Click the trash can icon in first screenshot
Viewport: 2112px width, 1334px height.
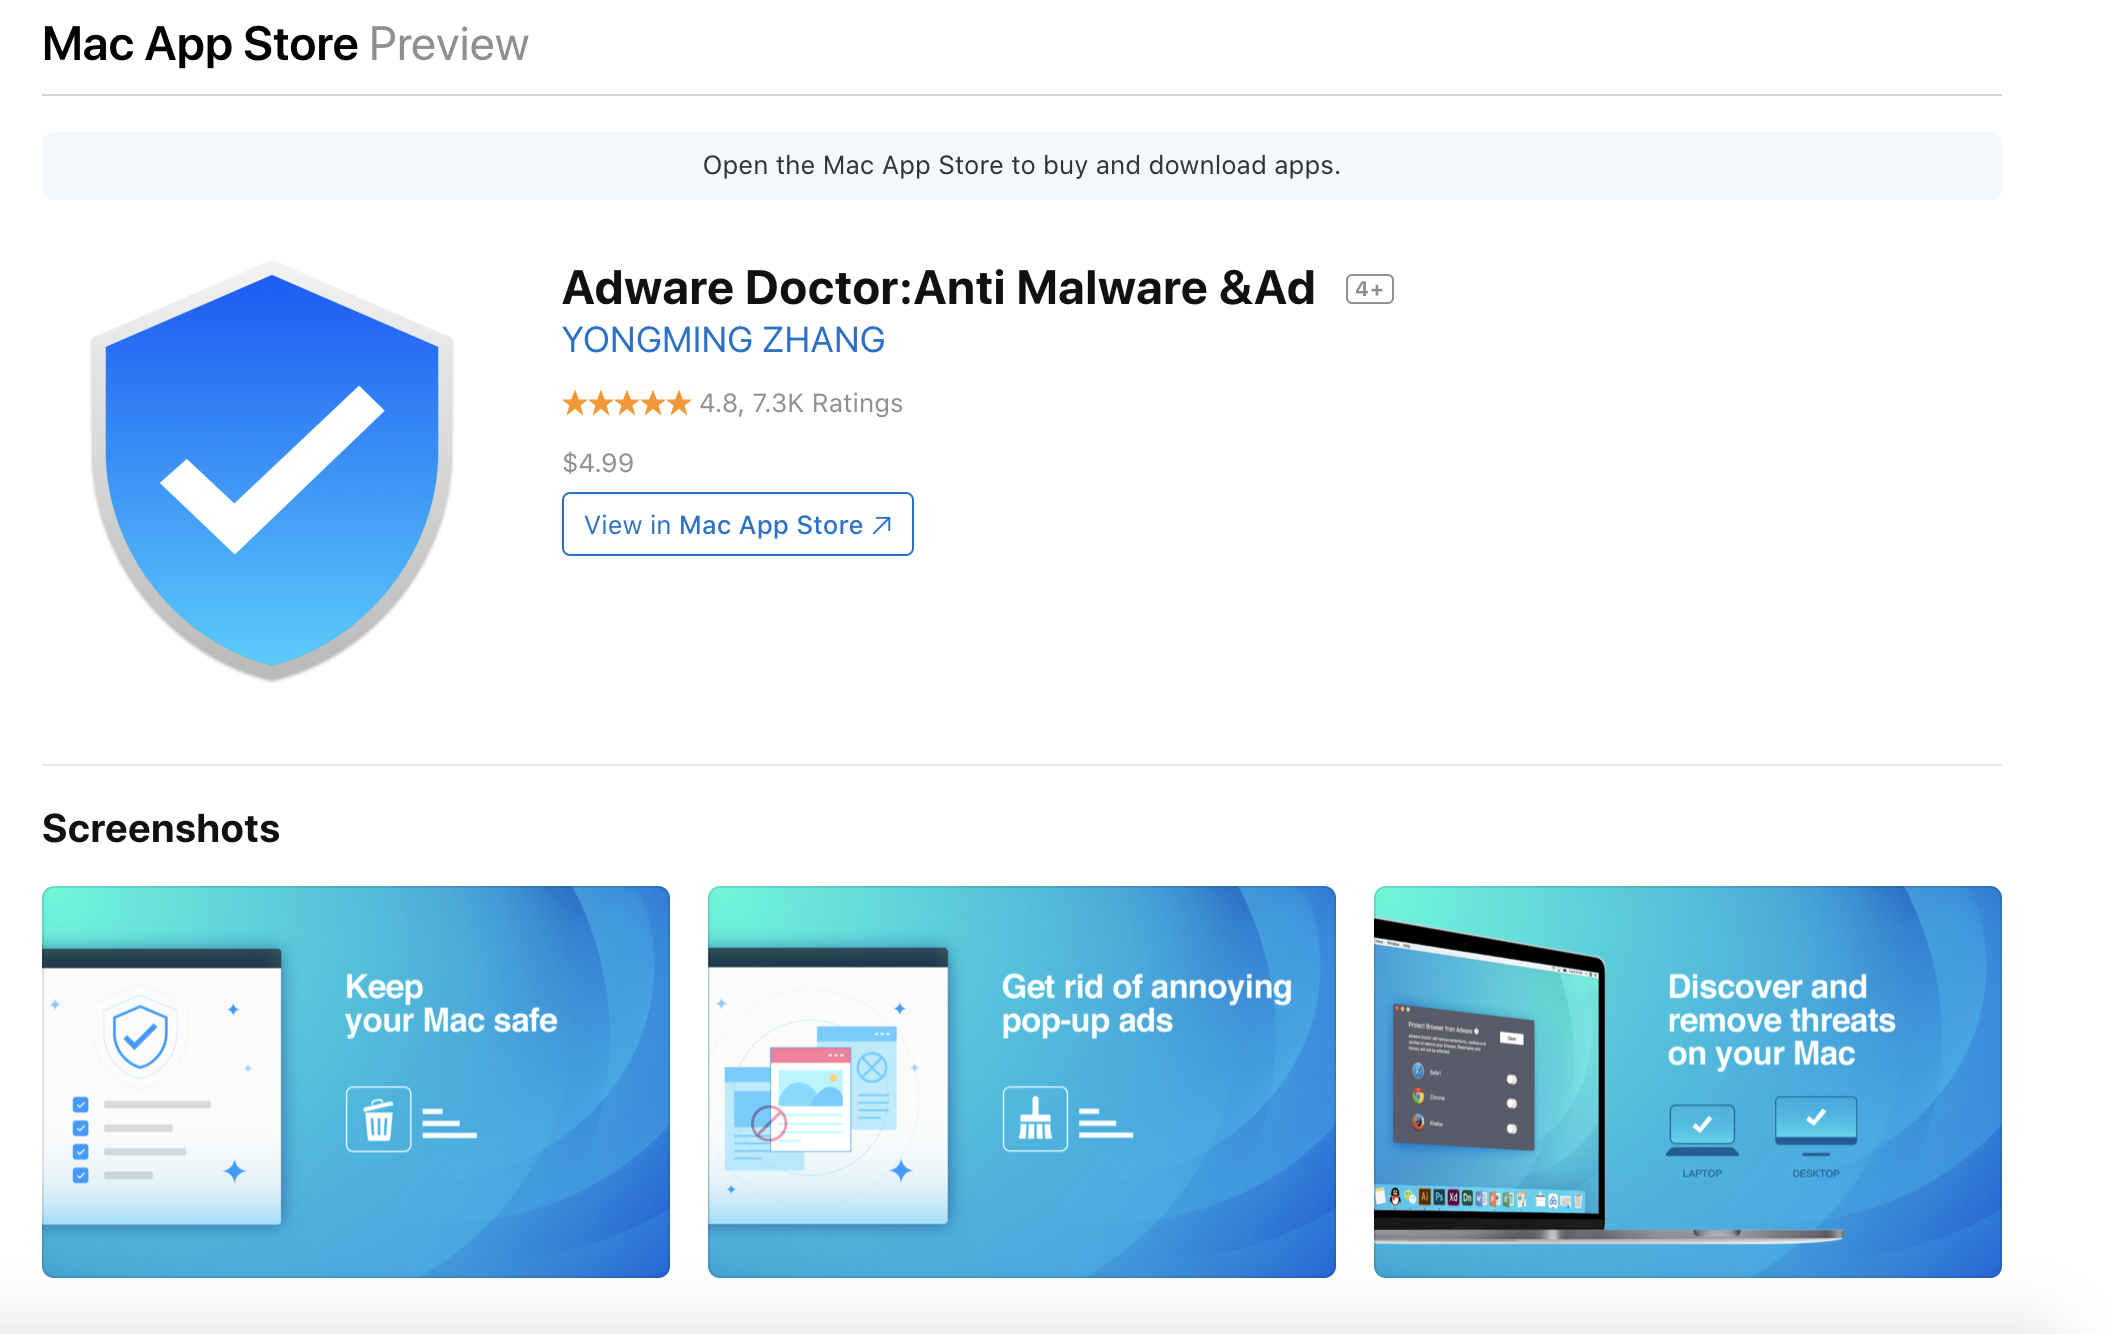[379, 1119]
